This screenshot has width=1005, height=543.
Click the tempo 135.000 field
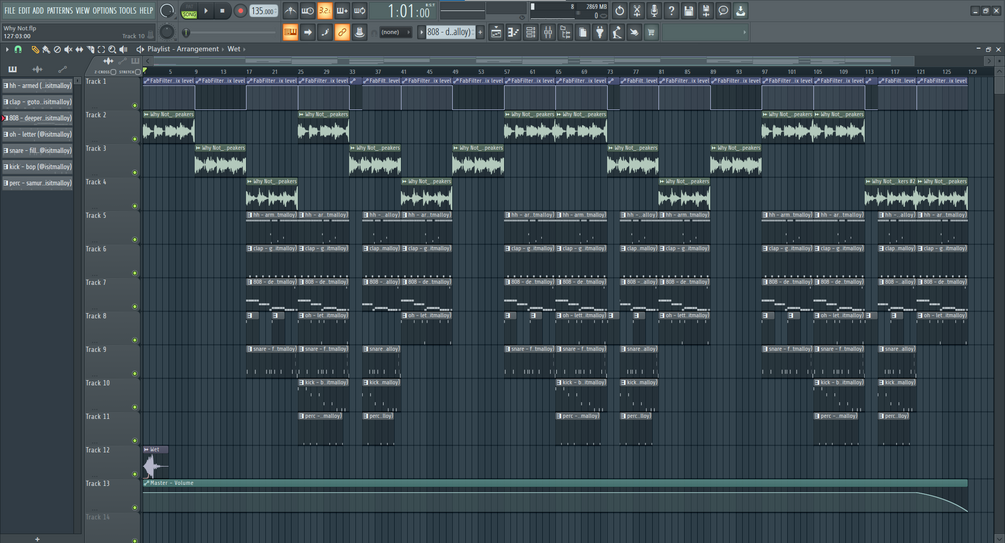(x=263, y=11)
